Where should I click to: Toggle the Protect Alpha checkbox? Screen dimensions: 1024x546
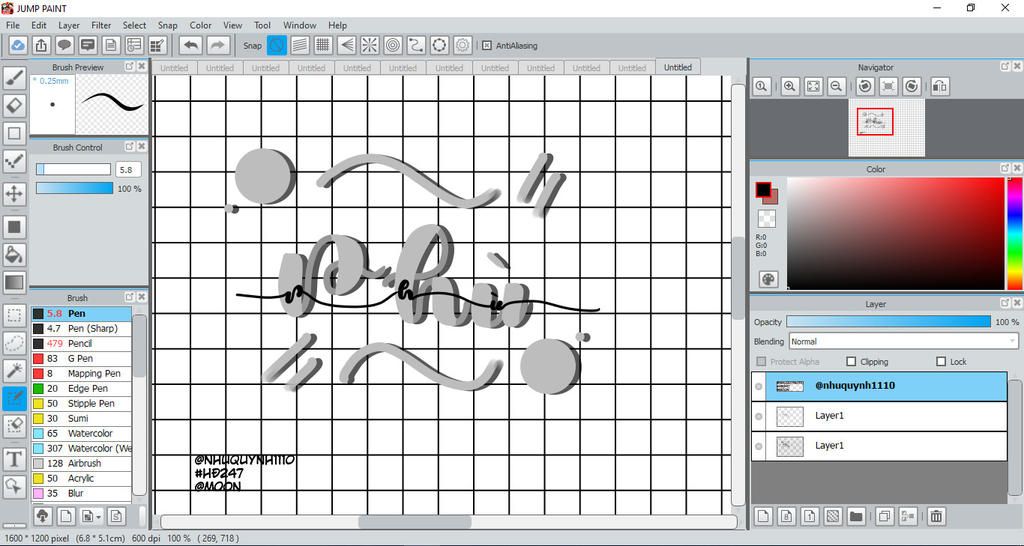(761, 361)
